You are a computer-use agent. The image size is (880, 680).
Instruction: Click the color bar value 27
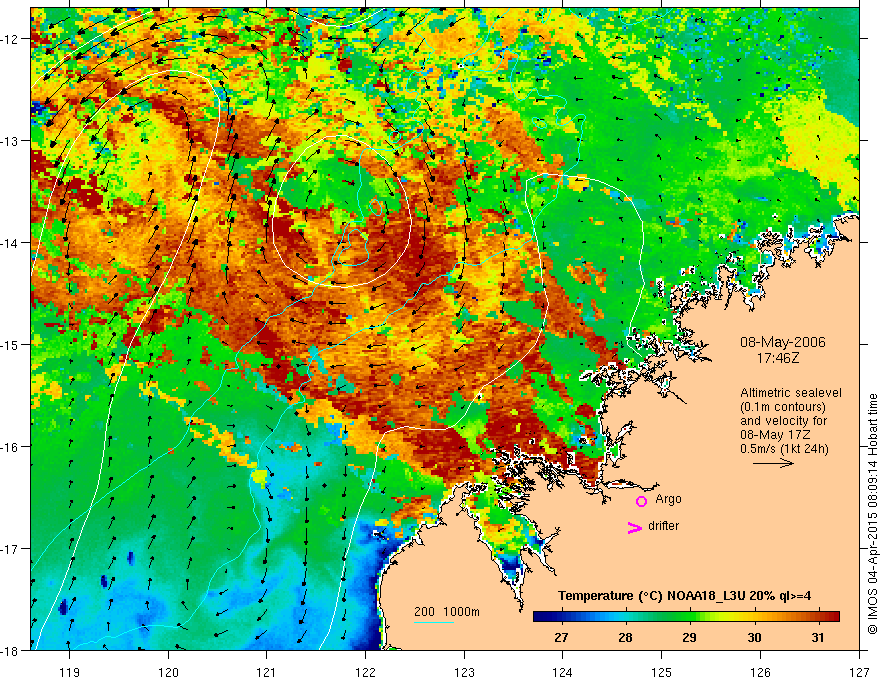pyautogui.click(x=561, y=637)
